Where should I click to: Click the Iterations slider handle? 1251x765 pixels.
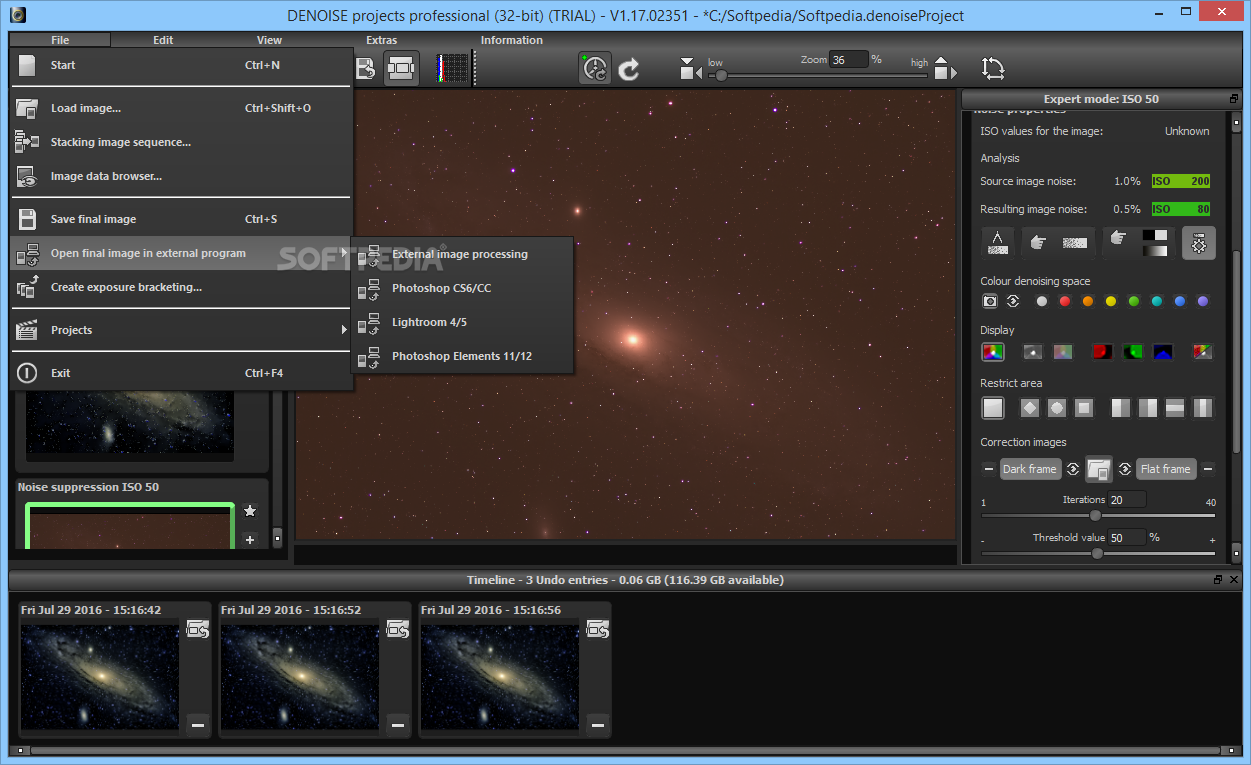[x=1095, y=515]
